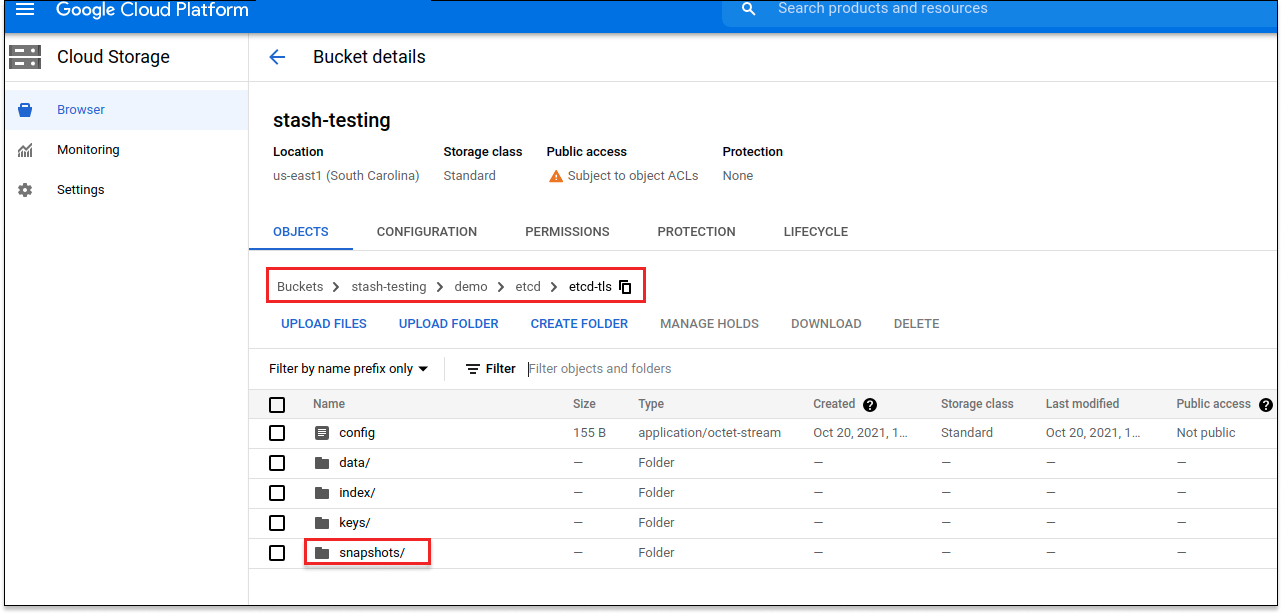This screenshot has height=614, width=1282.
Task: Click the help icon next to Created column
Action: pos(870,405)
